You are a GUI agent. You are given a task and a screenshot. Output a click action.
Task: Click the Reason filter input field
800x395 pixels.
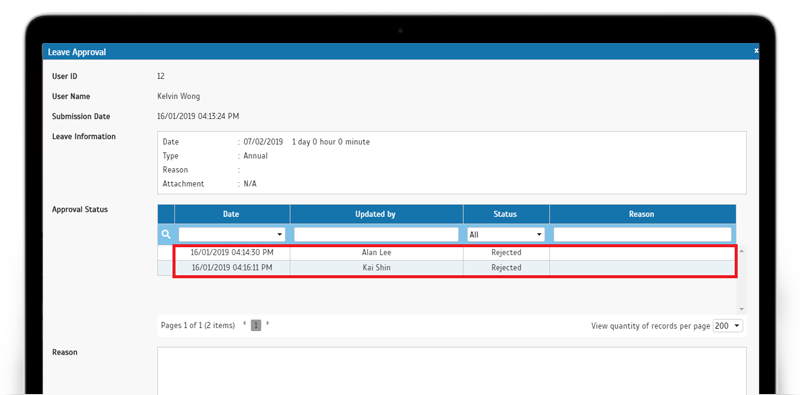[642, 234]
